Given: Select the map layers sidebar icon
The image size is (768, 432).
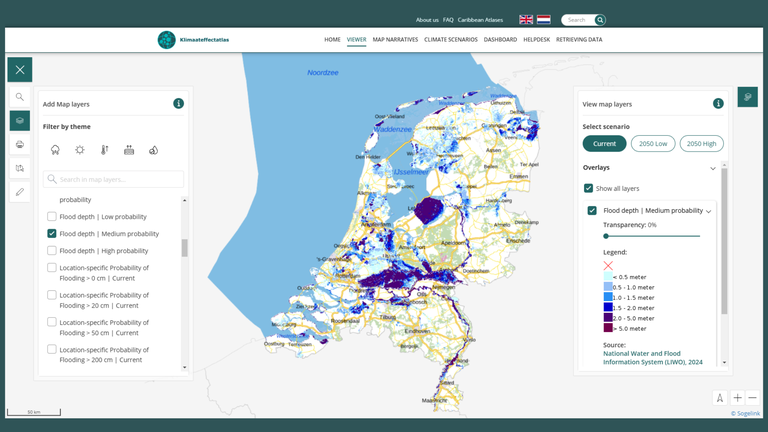Looking at the screenshot, I should click(x=20, y=120).
